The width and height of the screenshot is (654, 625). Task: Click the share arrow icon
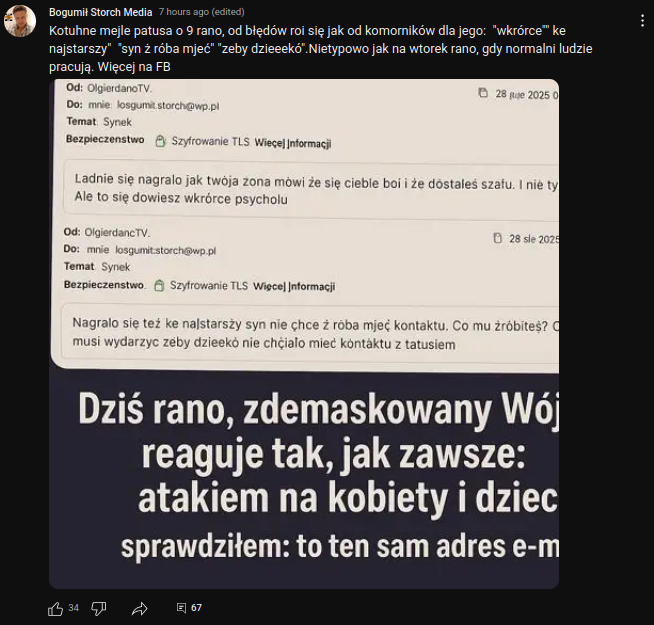[139, 609]
